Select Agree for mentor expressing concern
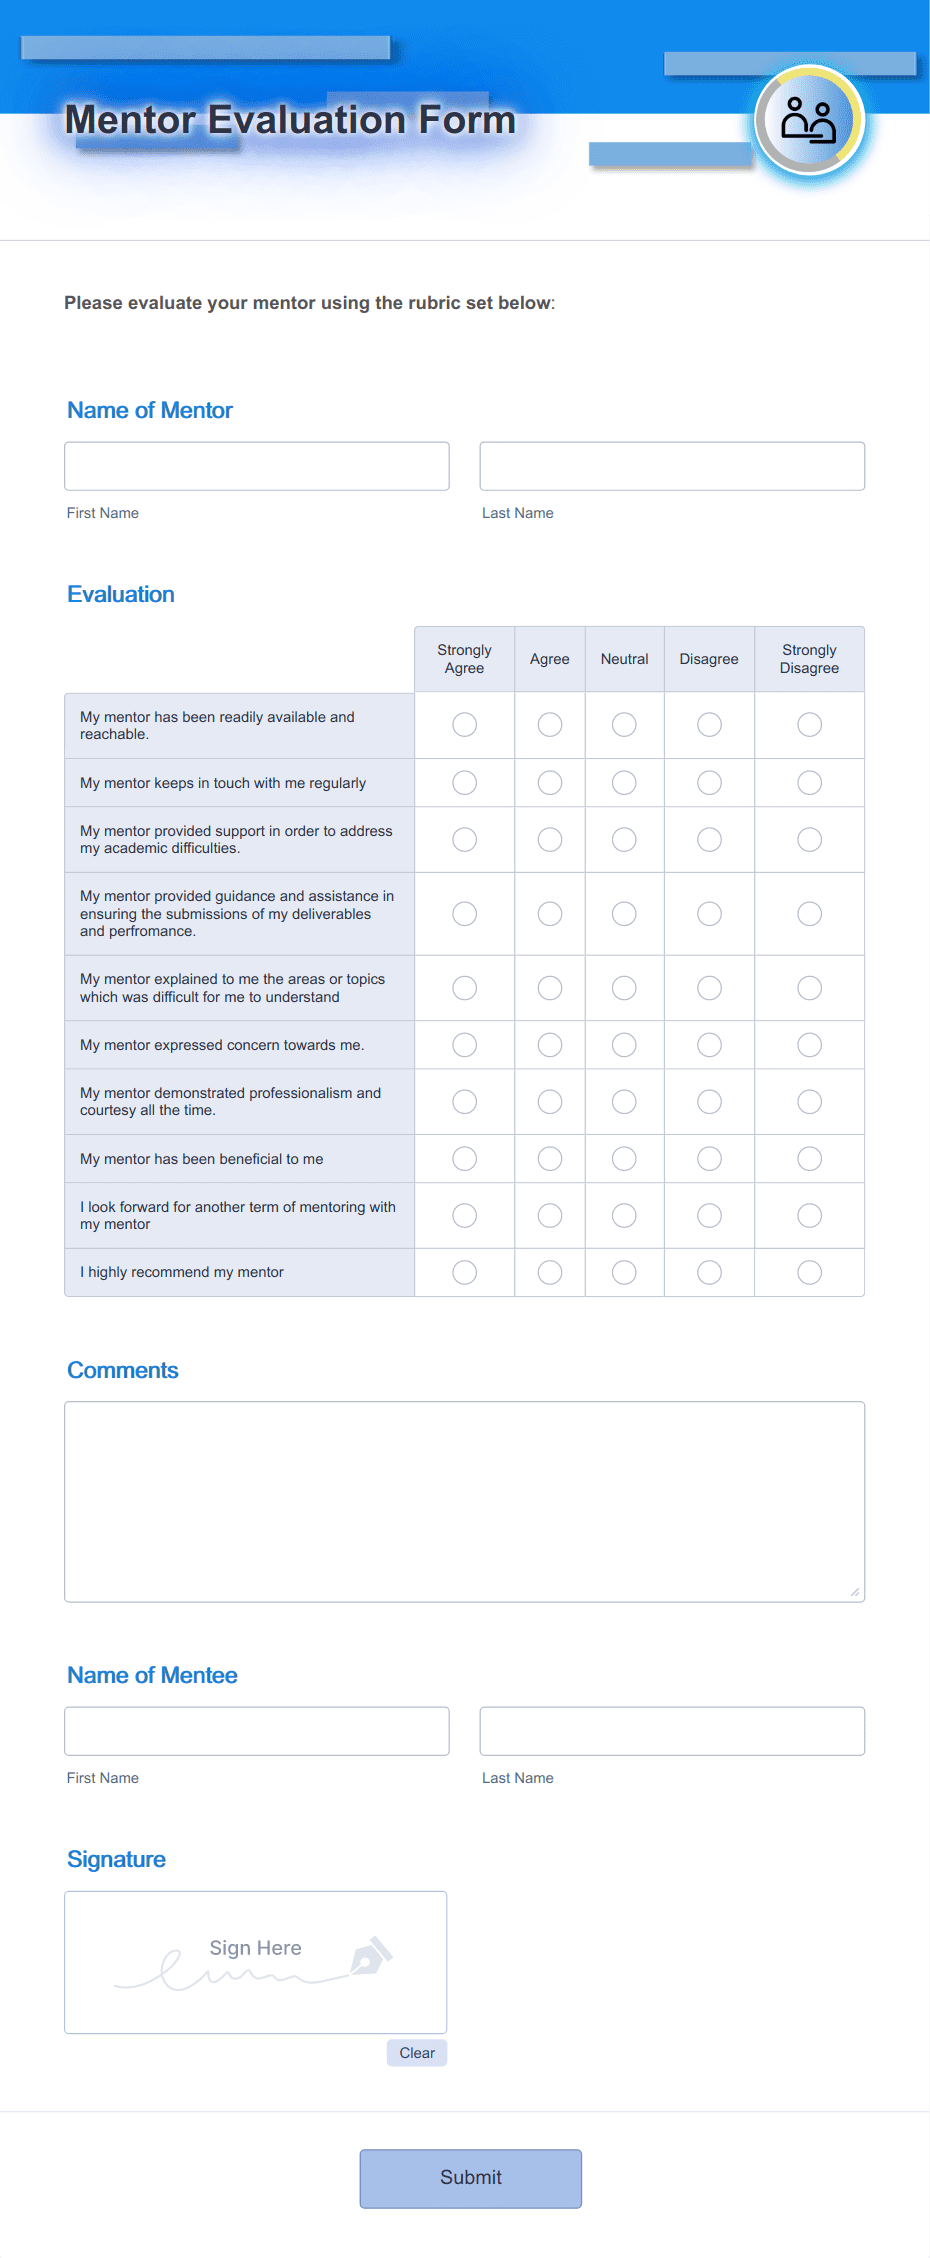Screen dimensions: 930x2258 (549, 1044)
